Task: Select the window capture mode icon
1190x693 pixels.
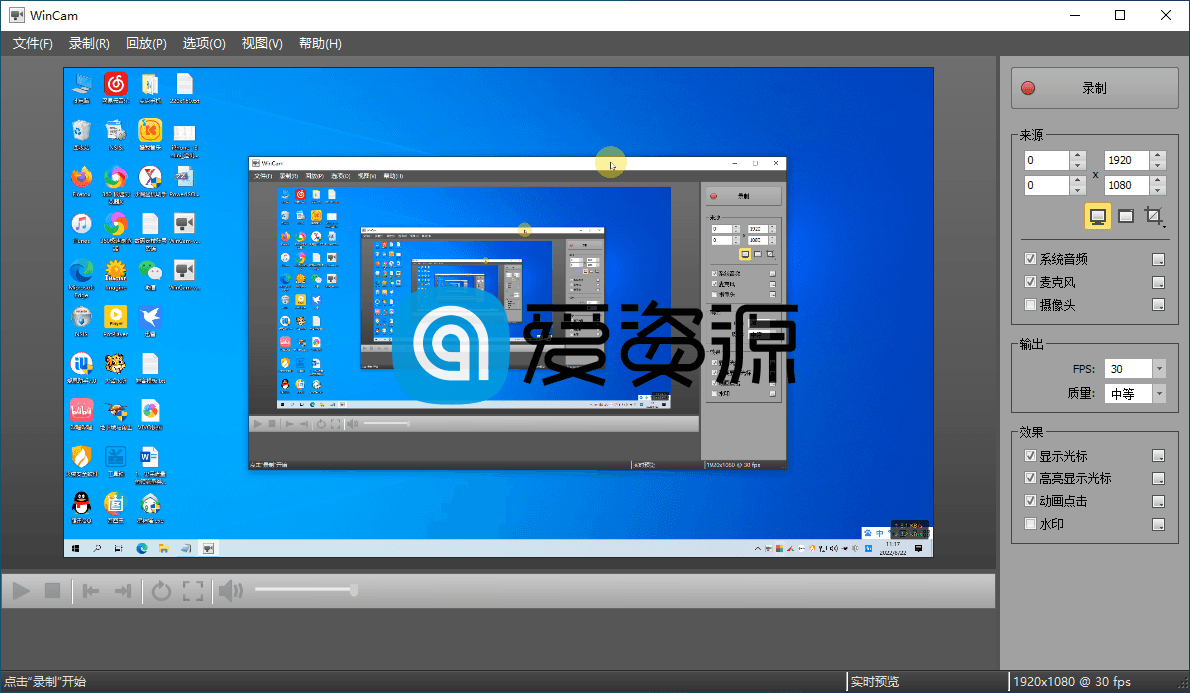Action: pos(1126,215)
